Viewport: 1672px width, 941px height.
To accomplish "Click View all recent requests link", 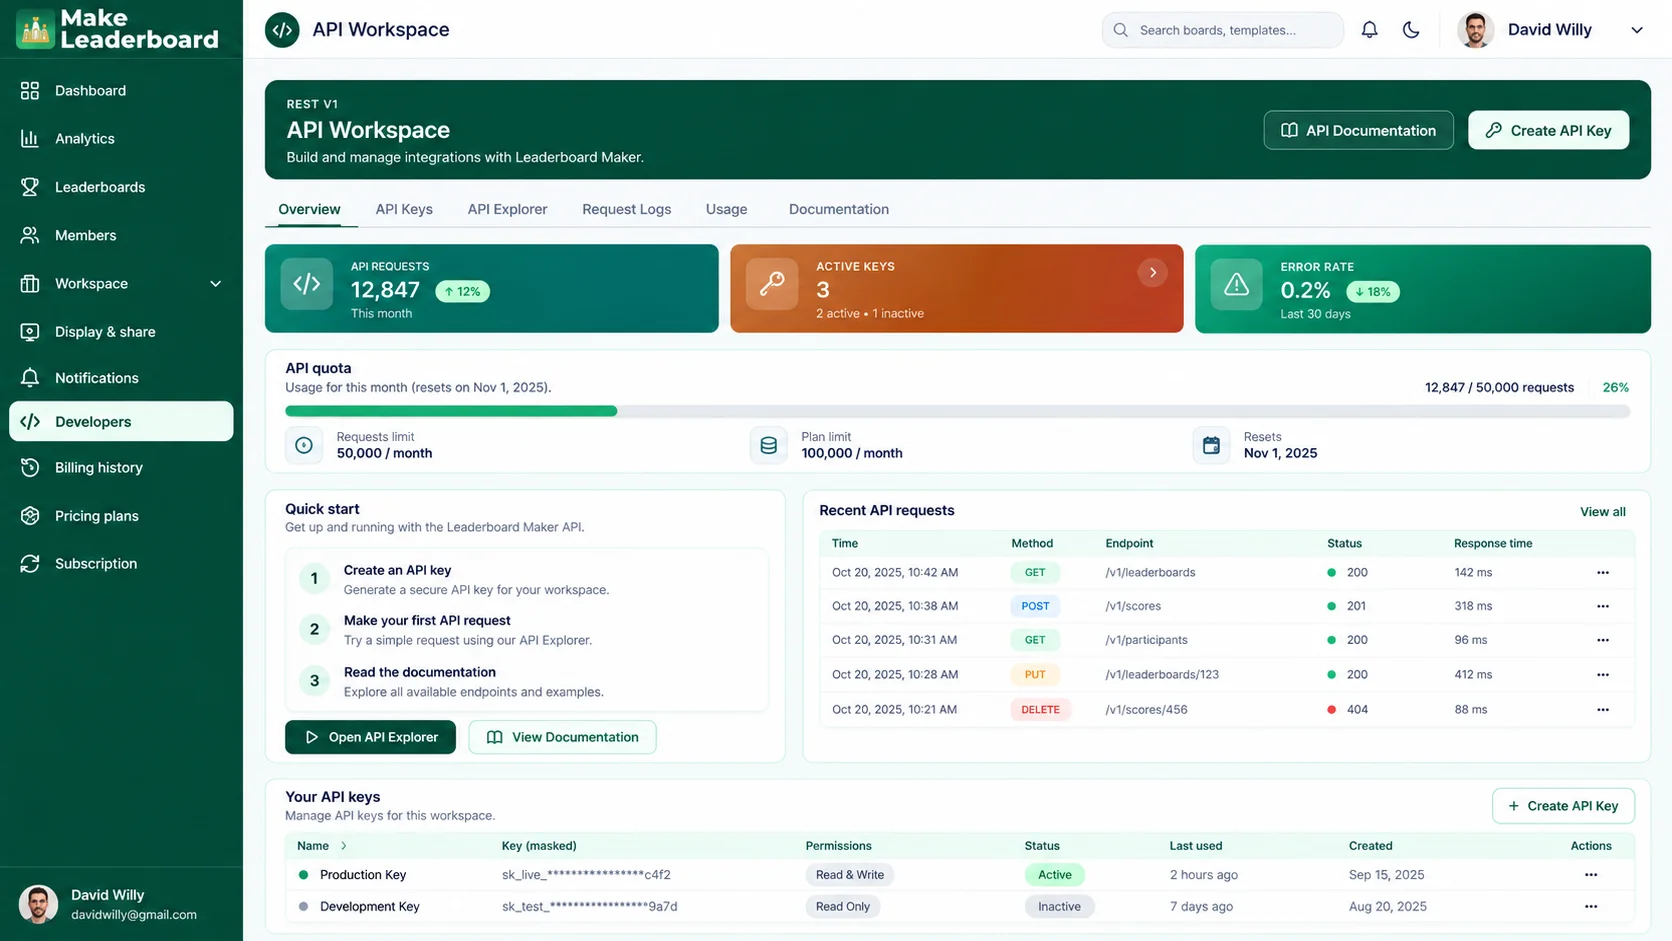I will click(1602, 512).
